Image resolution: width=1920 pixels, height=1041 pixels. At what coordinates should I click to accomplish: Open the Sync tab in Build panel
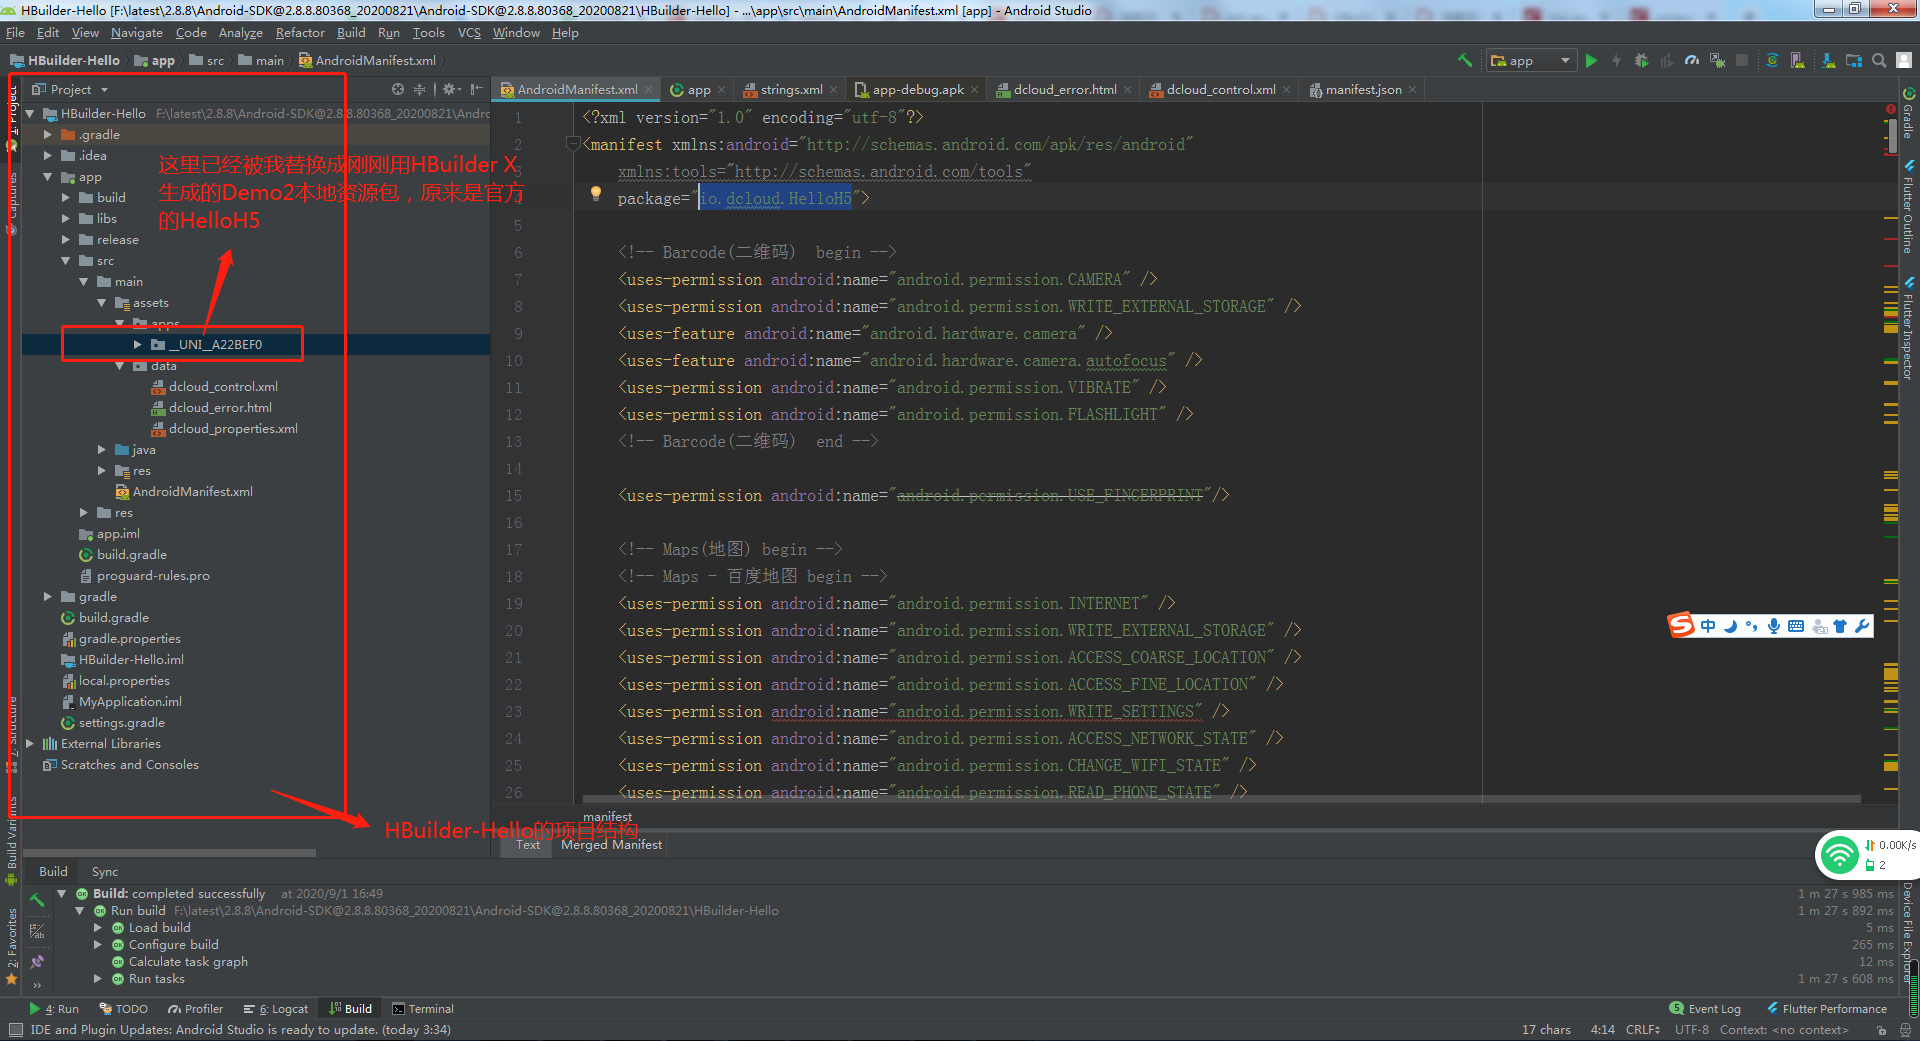pos(105,872)
